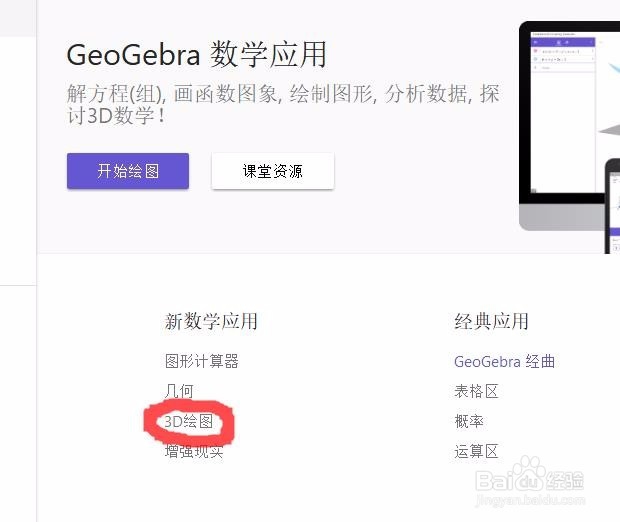Open the GeoGebra 经典 link
Image resolution: width=620 pixels, height=522 pixels.
coord(505,361)
